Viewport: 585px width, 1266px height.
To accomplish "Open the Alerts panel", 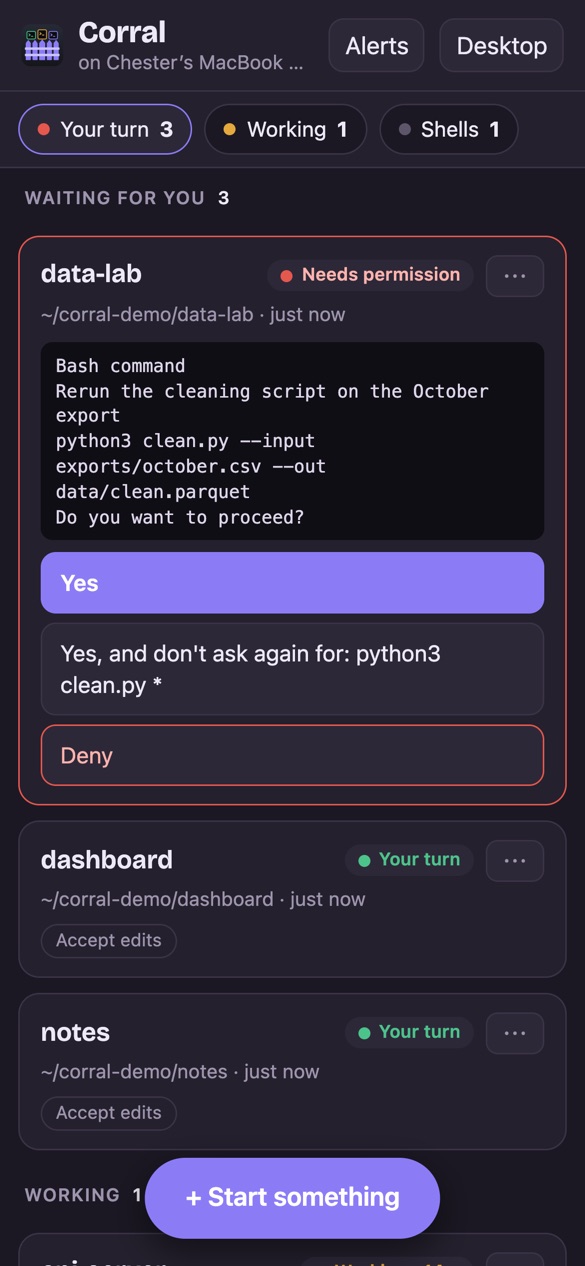I will 377,46.
